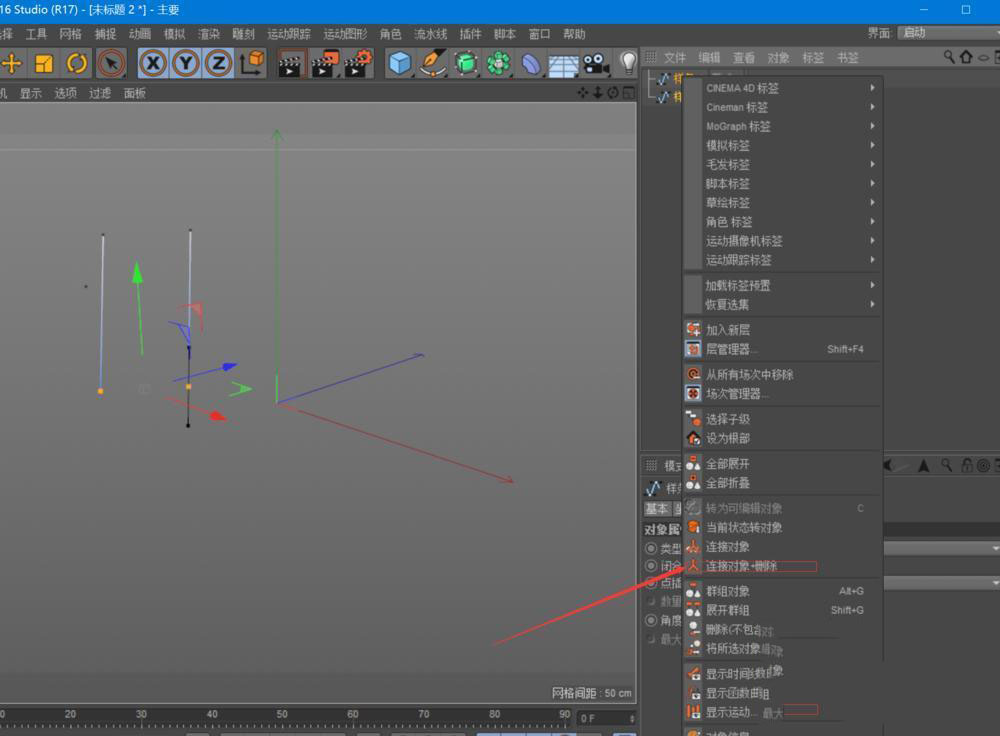The height and width of the screenshot is (736, 1000).
Task: Click the recent-tool cursor icon
Action: pyautogui.click(x=112, y=63)
